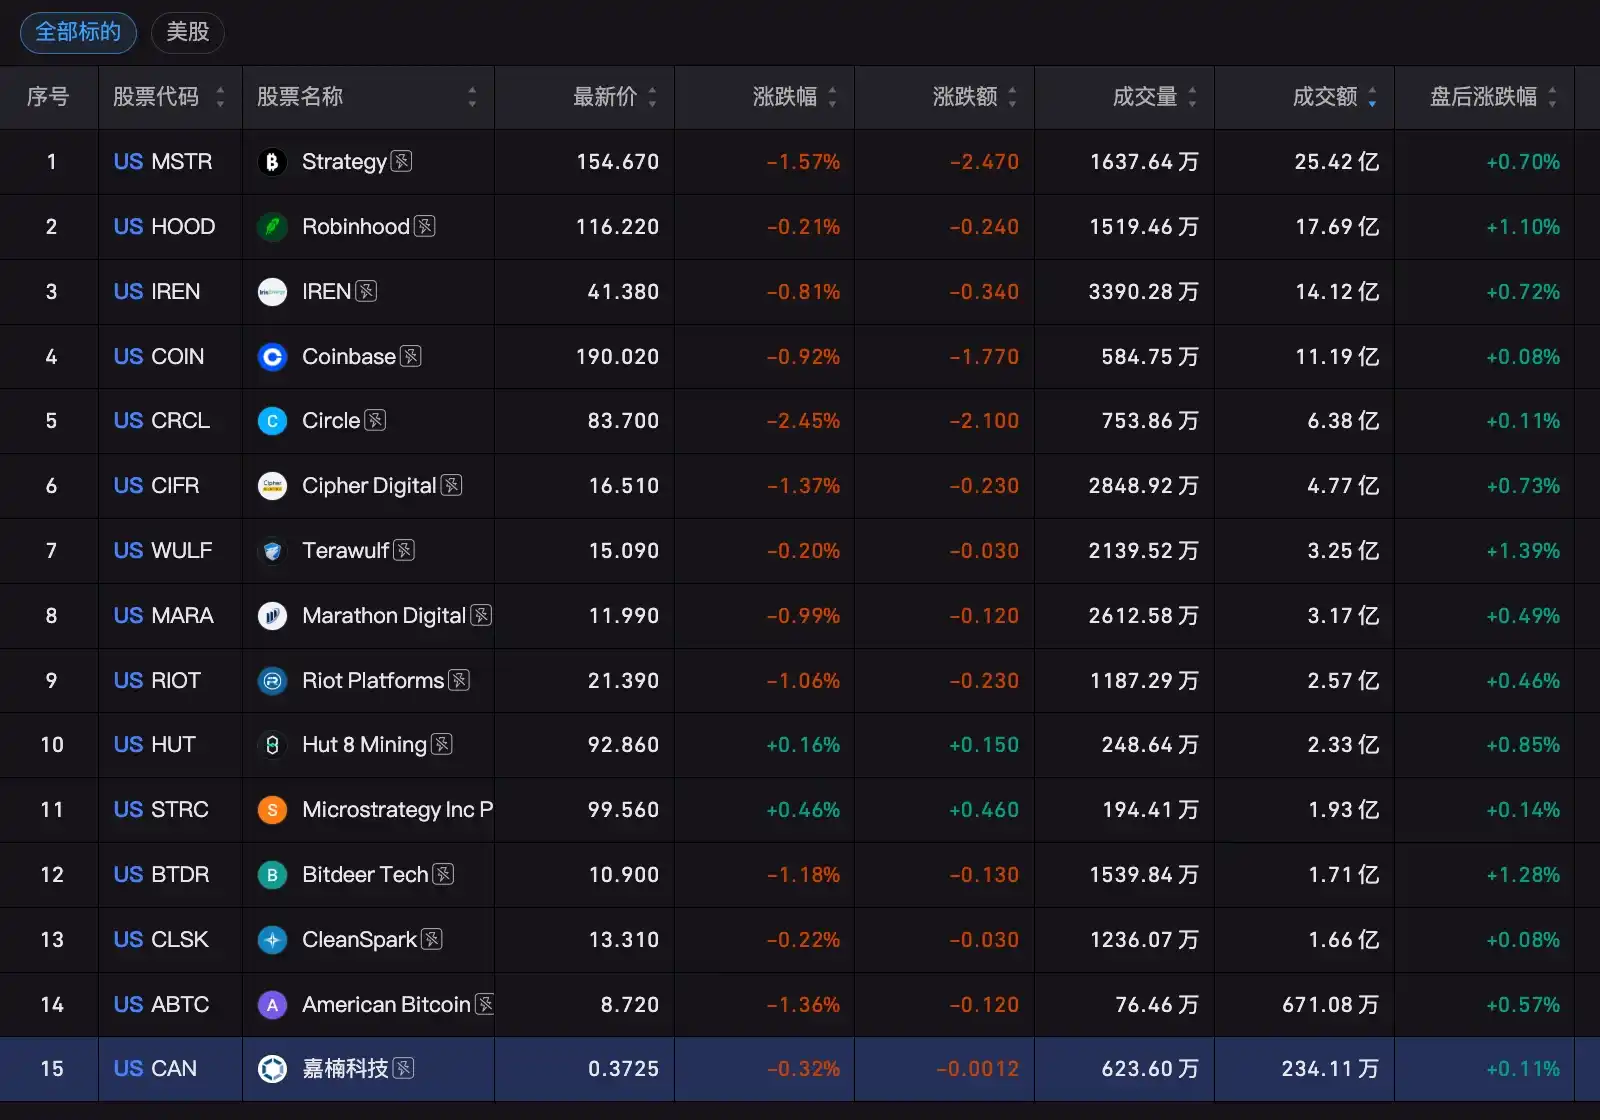Sort by 成交量 using its sort arrows
The image size is (1600, 1120).
tap(1192, 97)
